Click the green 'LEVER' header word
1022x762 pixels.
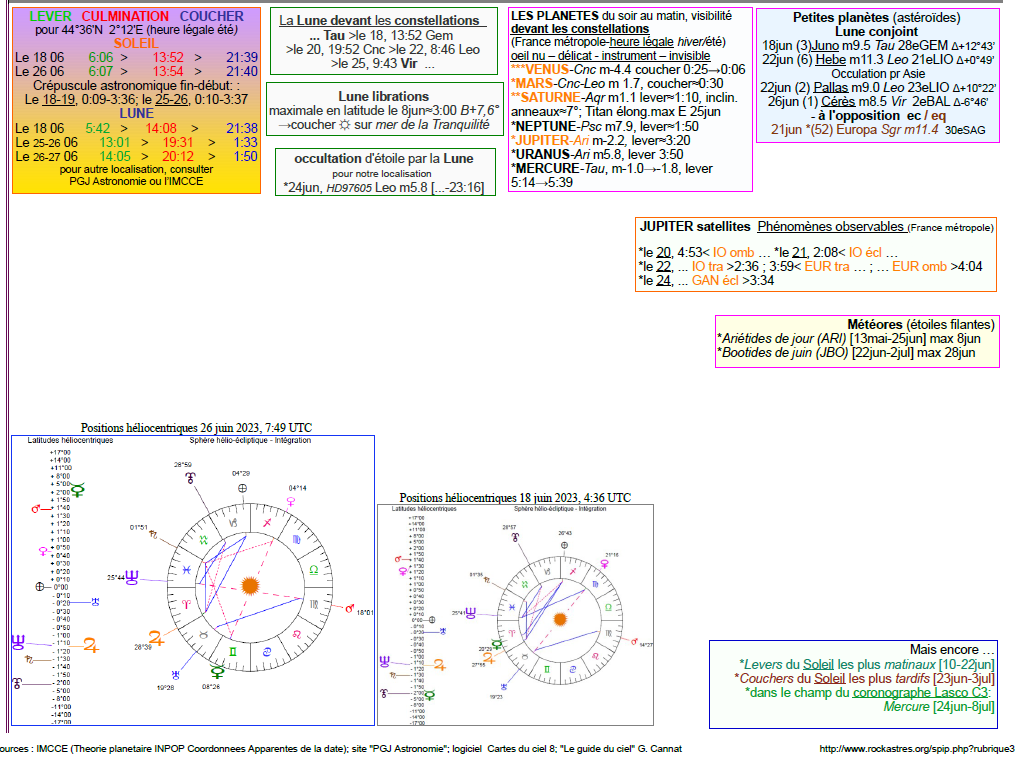click(50, 16)
